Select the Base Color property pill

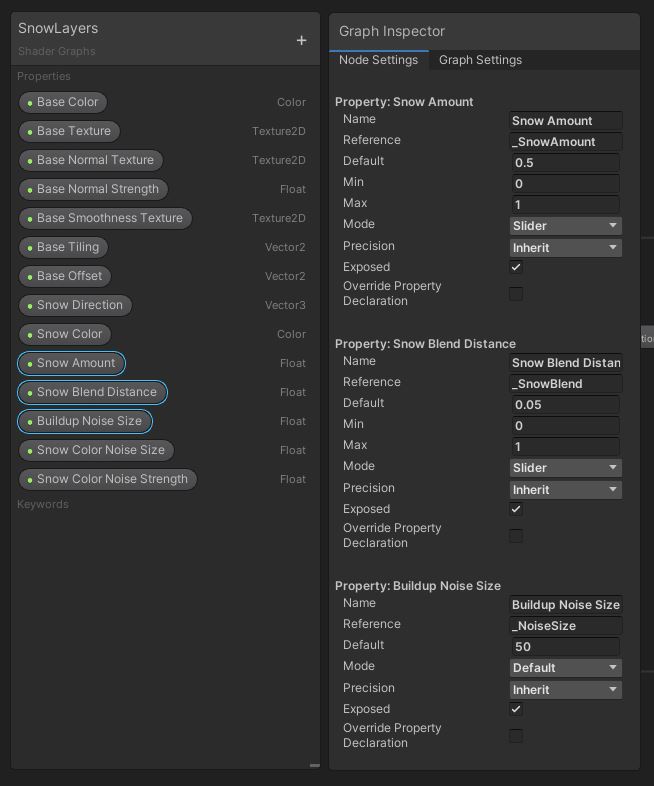pyautogui.click(x=63, y=102)
